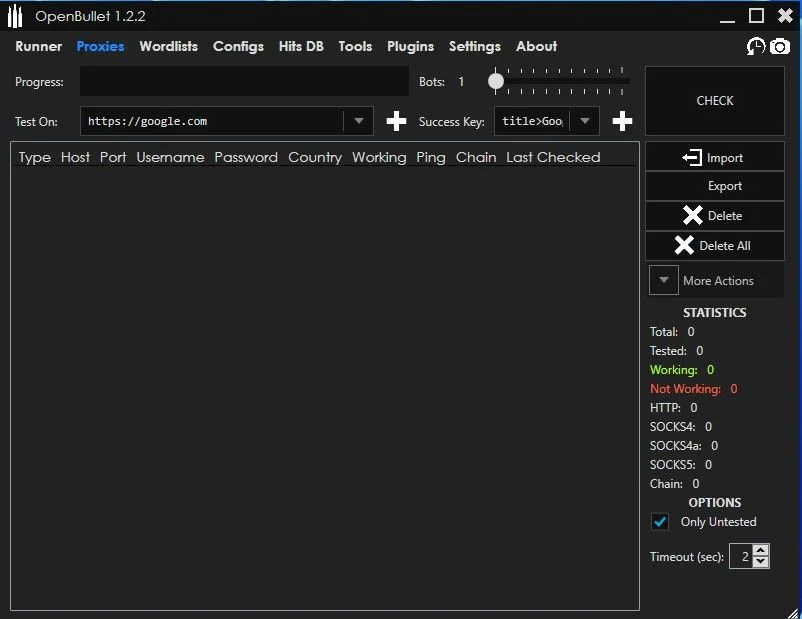Sort proxies by Type column header
This screenshot has width=802, height=619.
point(35,158)
